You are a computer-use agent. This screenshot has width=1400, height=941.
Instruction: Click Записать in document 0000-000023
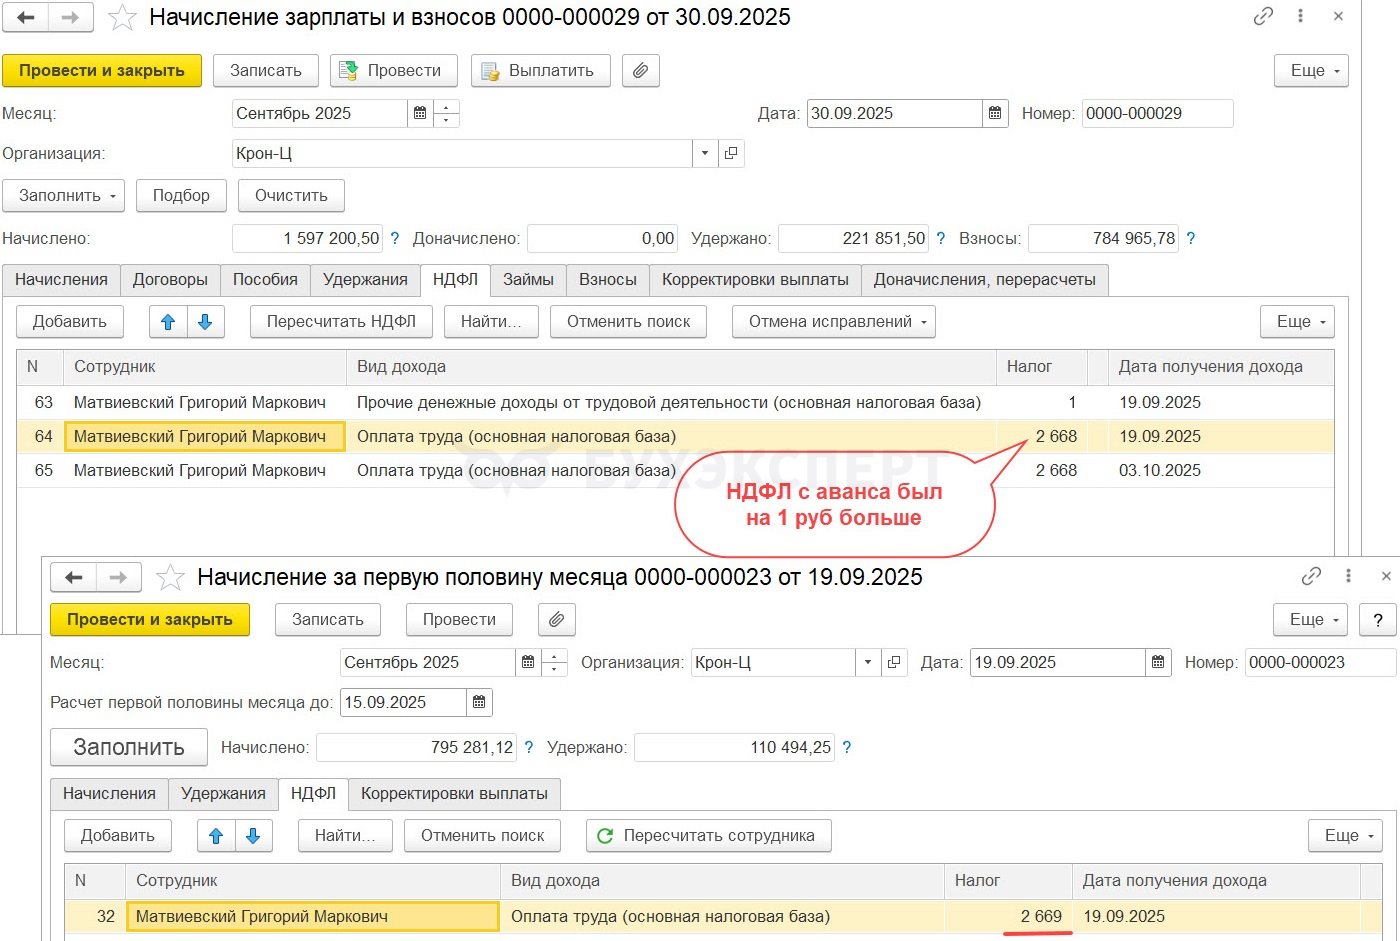click(328, 620)
